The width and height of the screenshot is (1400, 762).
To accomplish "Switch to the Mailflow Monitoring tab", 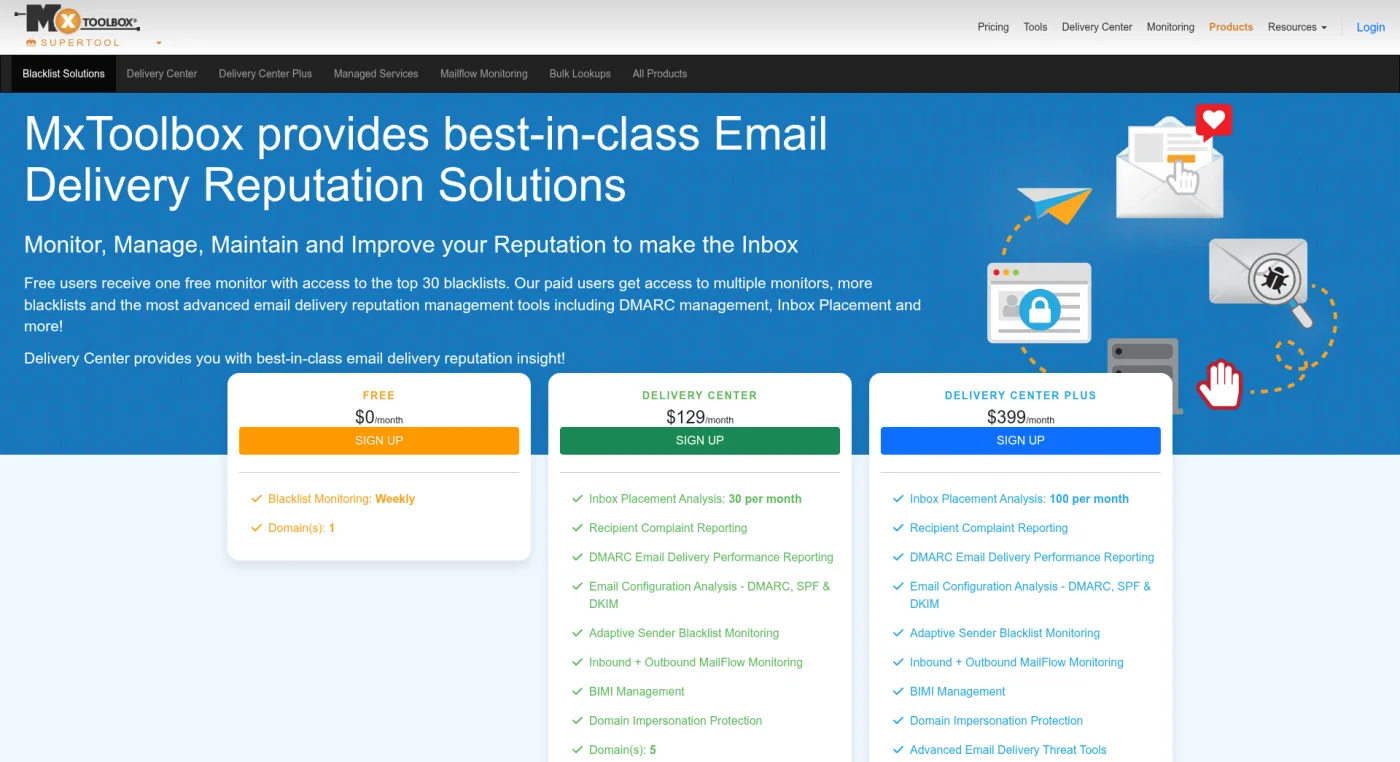I will click(484, 74).
